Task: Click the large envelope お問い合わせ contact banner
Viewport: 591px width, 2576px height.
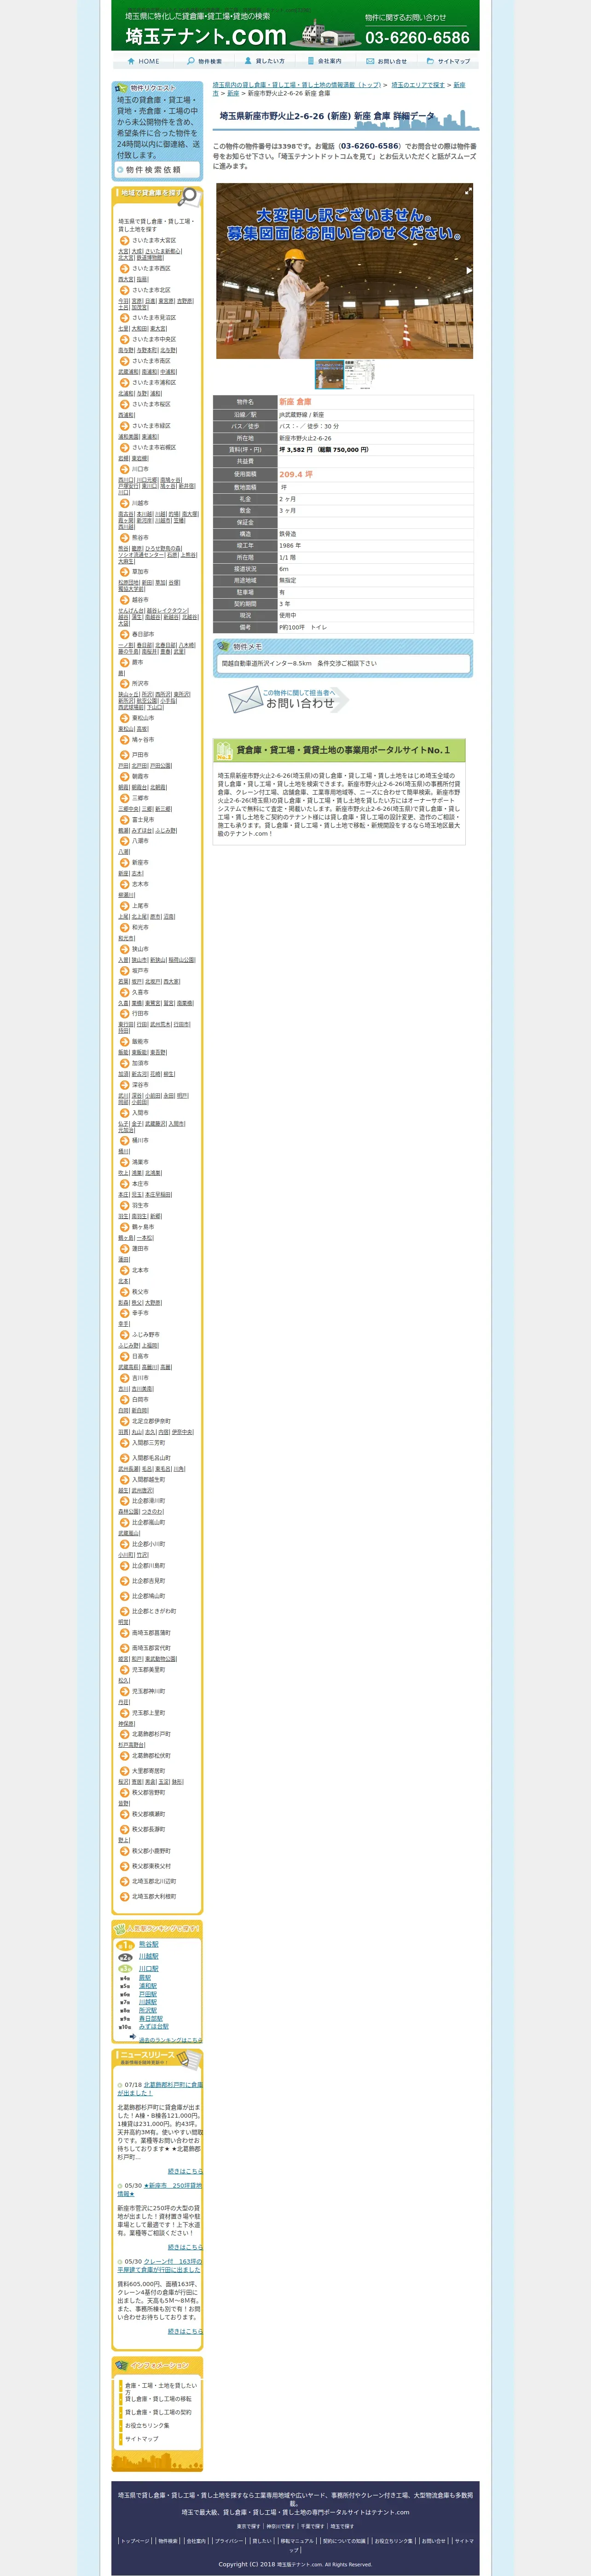Action: click(288, 699)
